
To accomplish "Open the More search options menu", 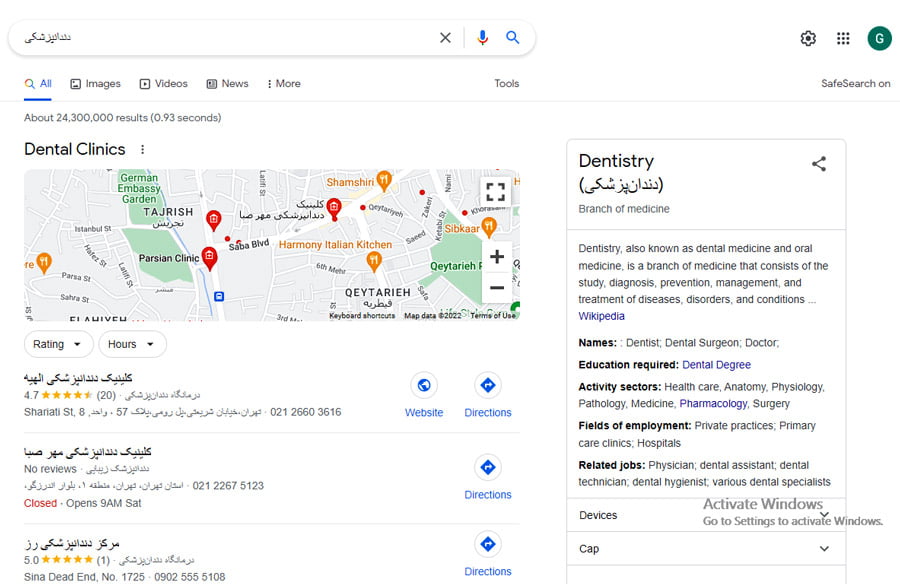I will (x=284, y=84).
